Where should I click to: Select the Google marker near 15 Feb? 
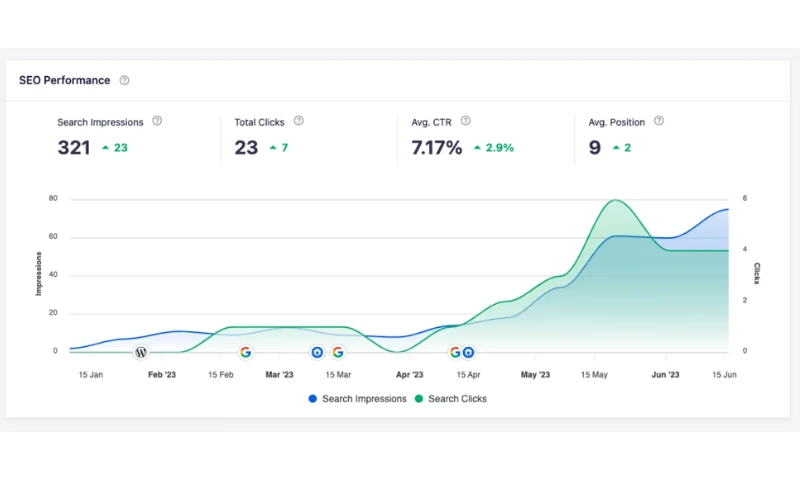click(x=245, y=352)
